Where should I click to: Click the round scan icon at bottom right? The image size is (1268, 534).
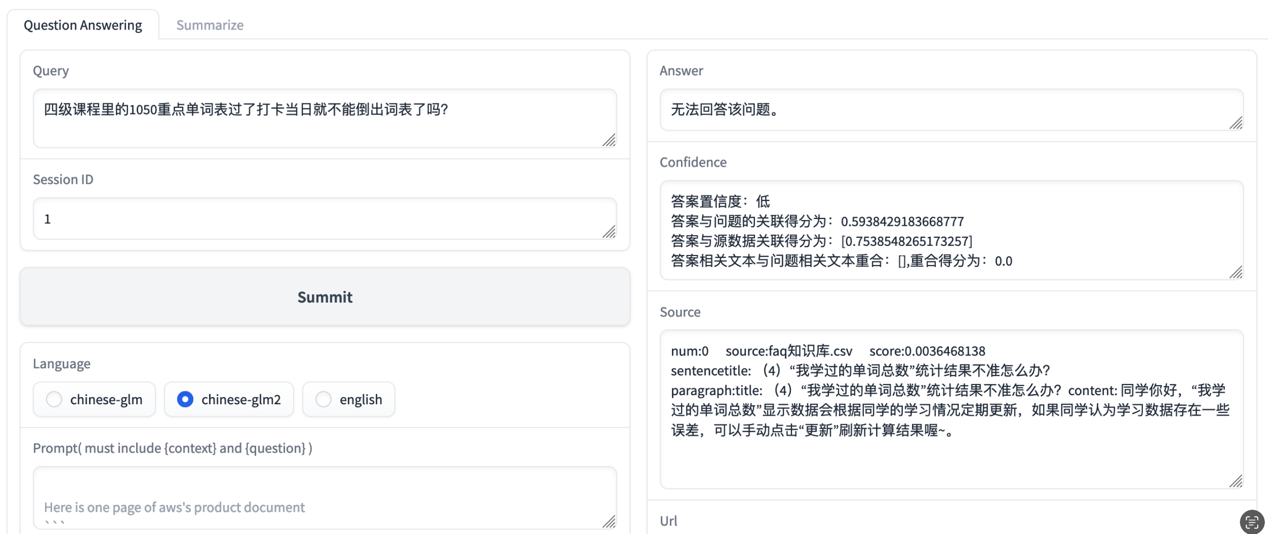pos(1252,521)
